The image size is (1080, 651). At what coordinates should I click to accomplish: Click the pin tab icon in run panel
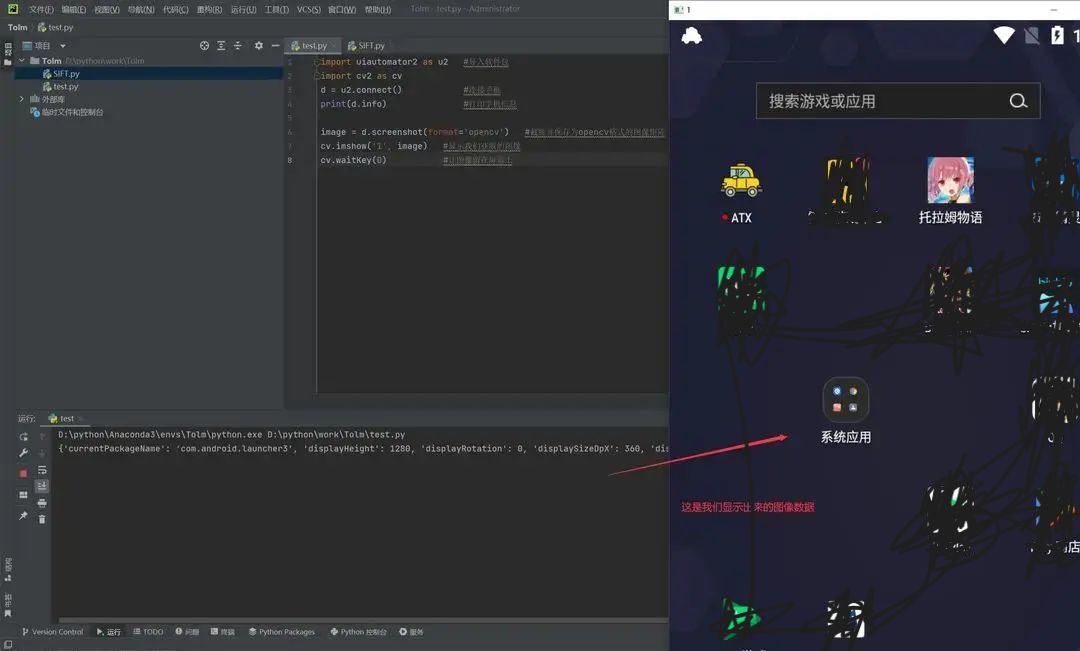click(23, 515)
